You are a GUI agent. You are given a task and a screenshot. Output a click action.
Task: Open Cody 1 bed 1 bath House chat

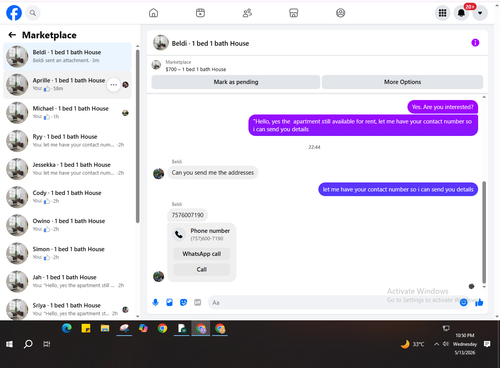(67, 197)
